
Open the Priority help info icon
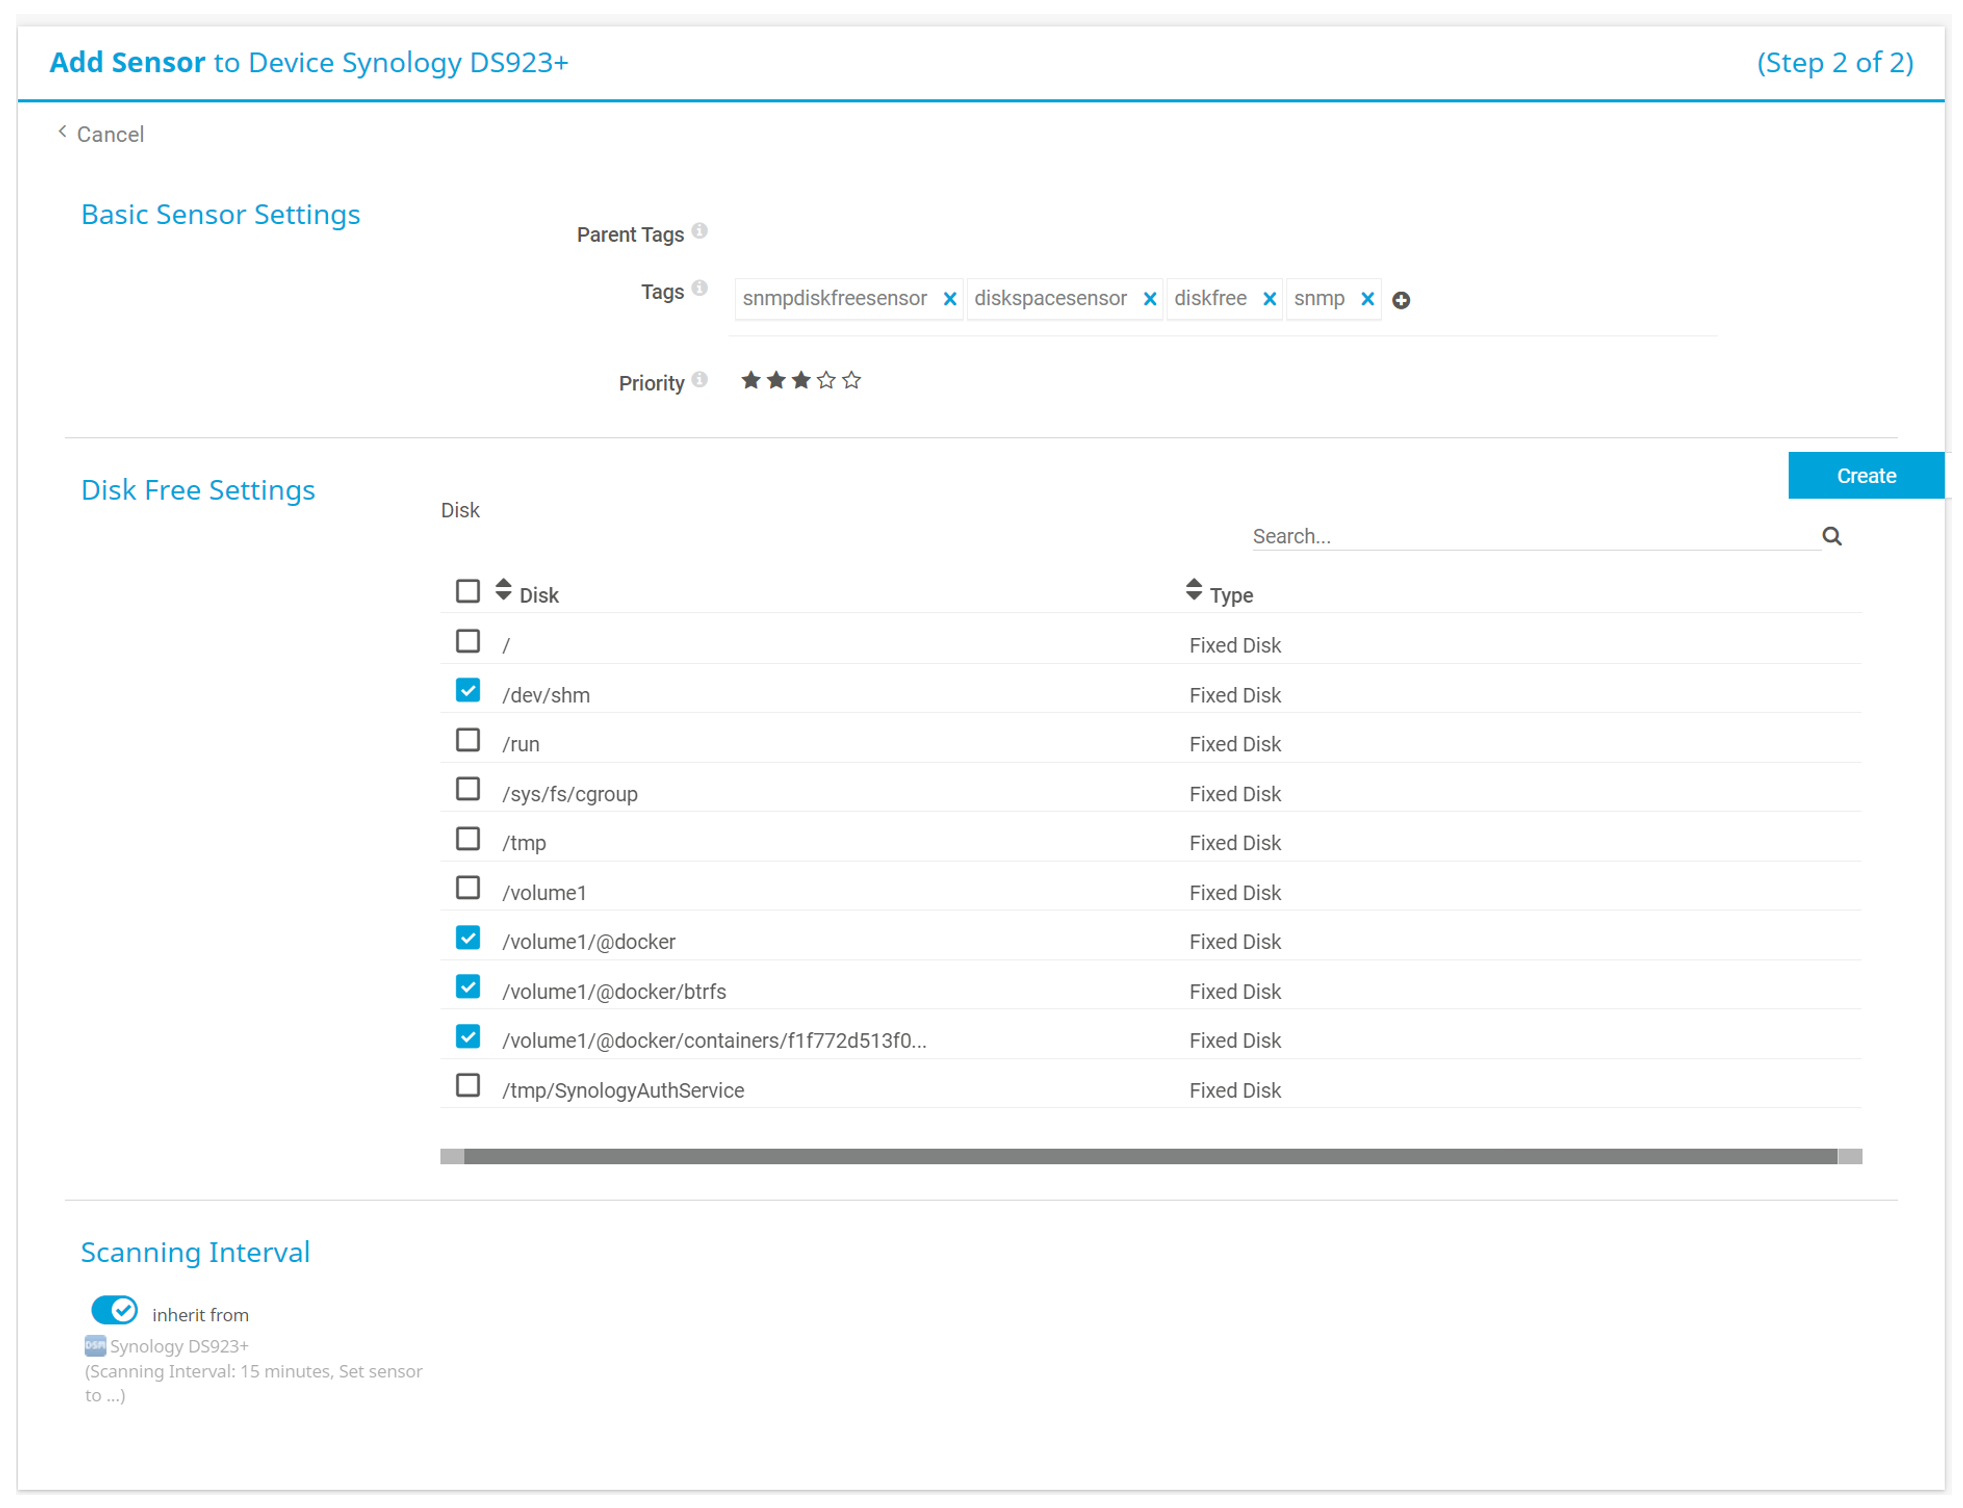[700, 380]
